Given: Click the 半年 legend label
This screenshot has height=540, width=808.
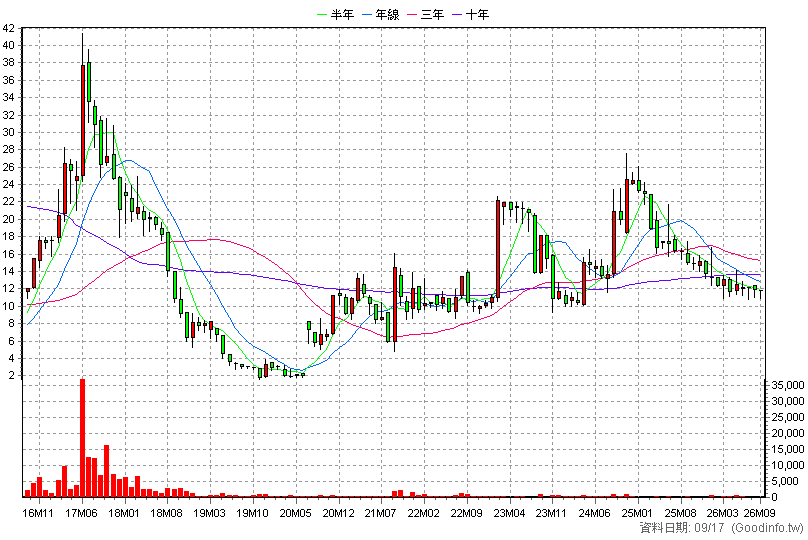Looking at the screenshot, I should [342, 14].
